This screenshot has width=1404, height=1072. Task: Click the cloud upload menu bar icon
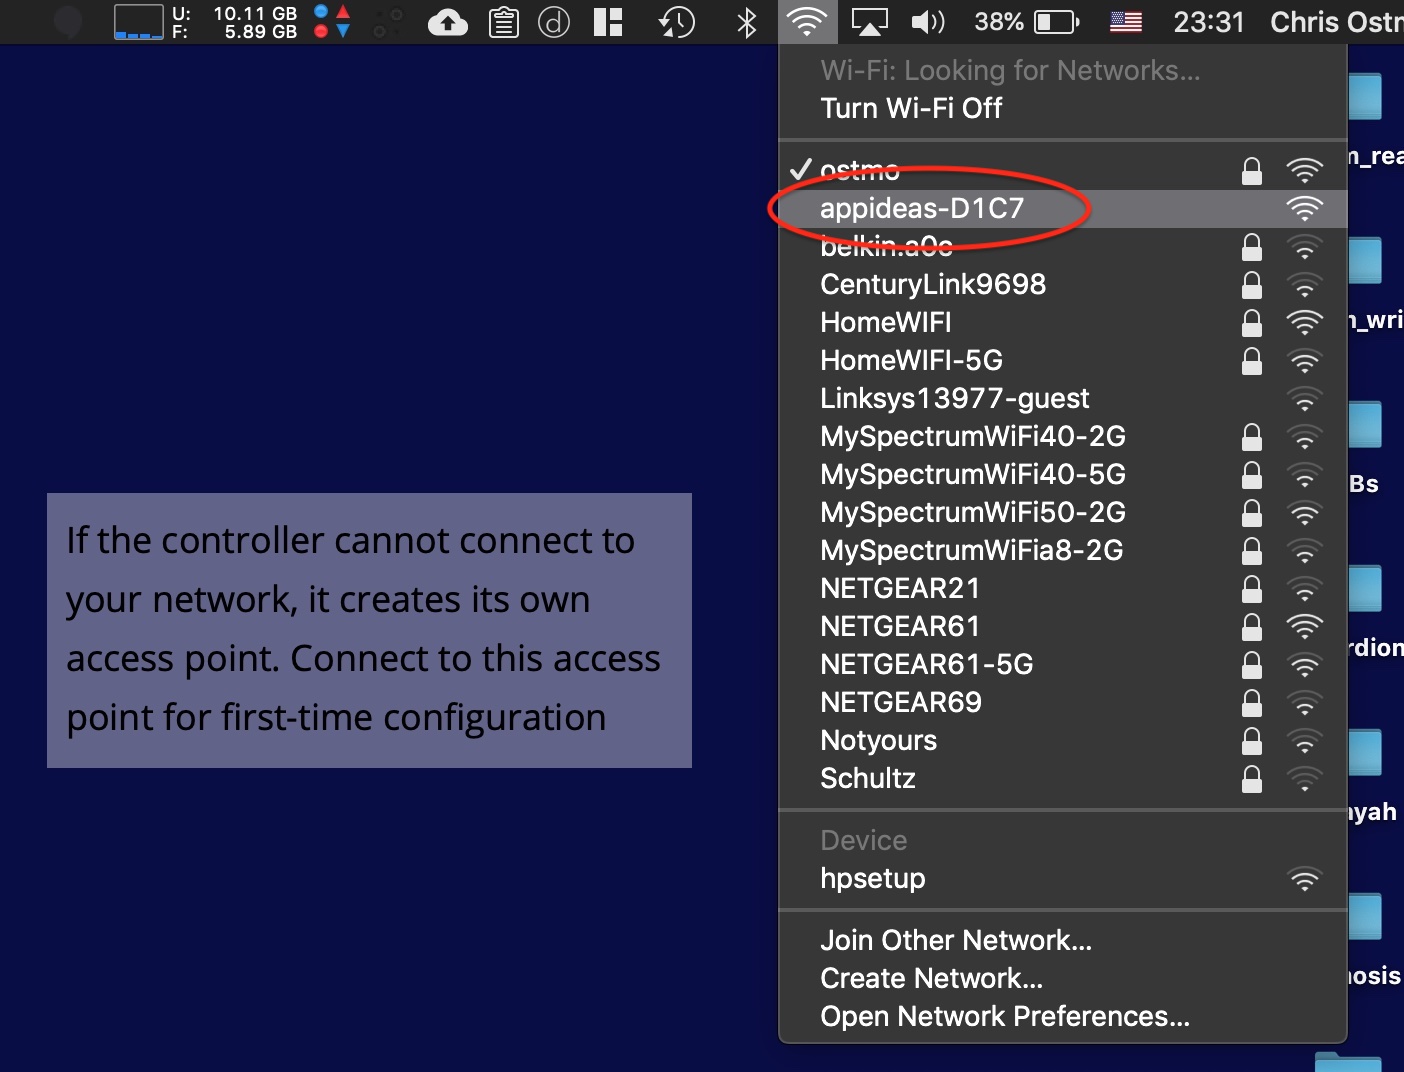pyautogui.click(x=447, y=22)
